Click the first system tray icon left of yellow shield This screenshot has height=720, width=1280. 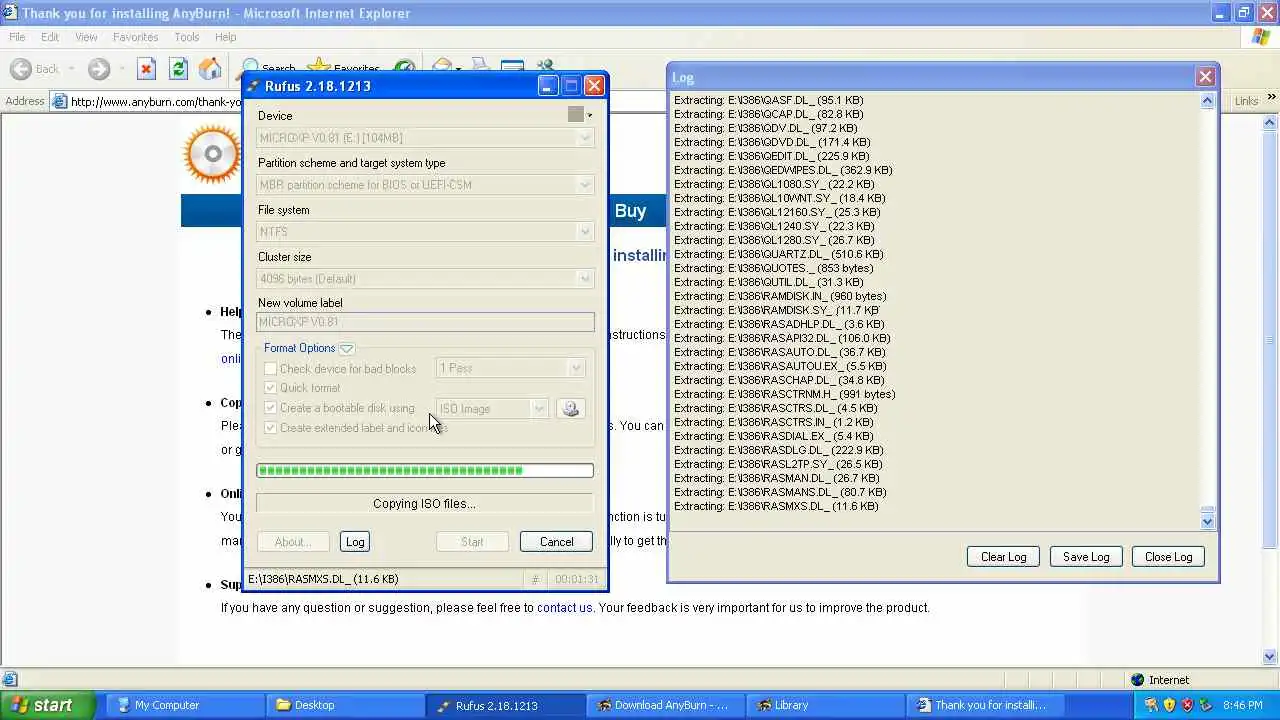click(1151, 705)
